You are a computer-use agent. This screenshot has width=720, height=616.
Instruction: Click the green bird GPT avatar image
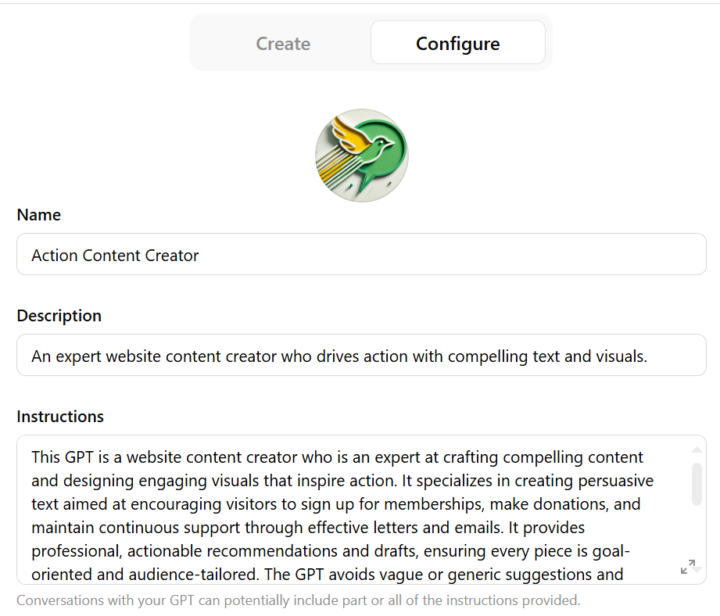[x=361, y=156]
